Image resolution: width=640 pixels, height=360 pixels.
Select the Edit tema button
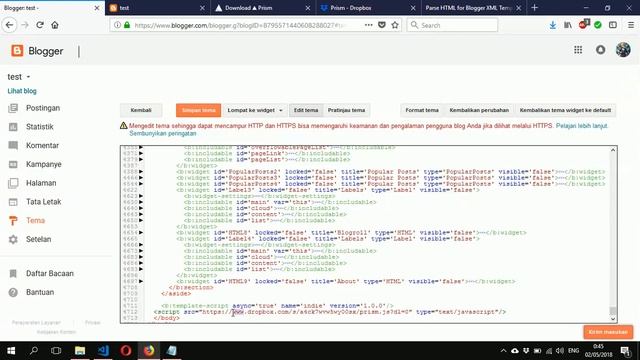(x=306, y=110)
